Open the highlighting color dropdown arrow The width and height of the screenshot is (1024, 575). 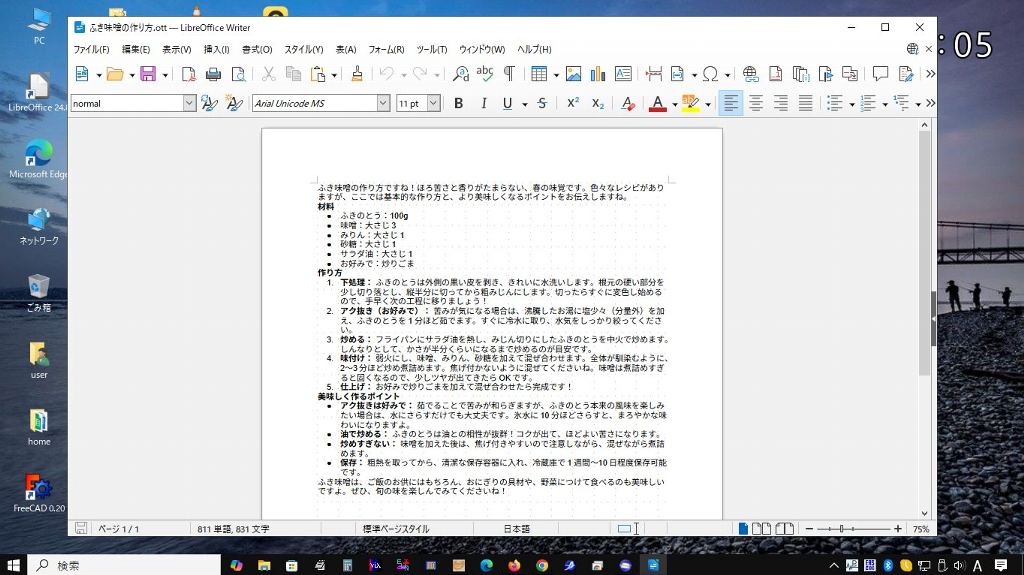pos(707,104)
